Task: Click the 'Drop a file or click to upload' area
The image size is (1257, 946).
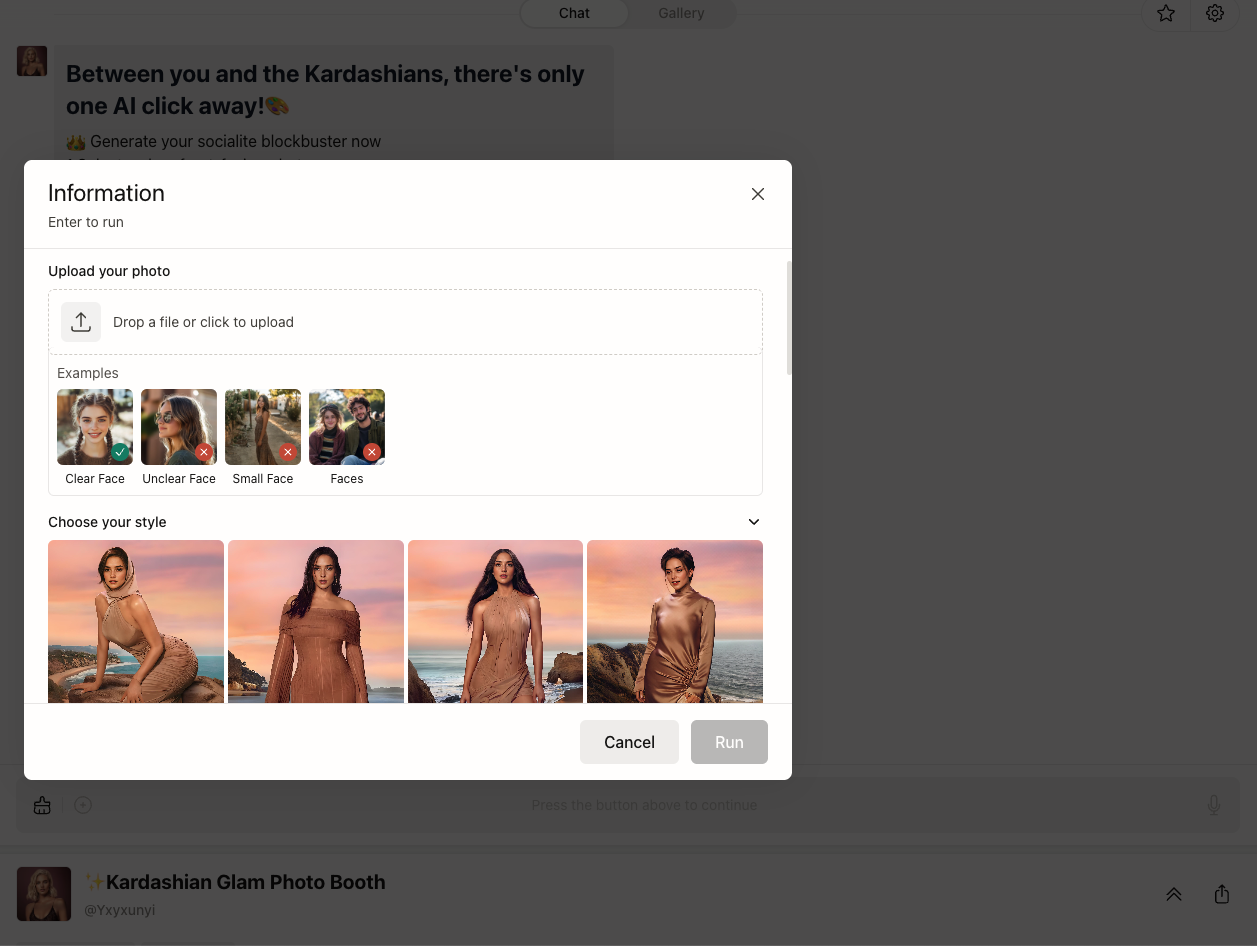Action: click(x=405, y=322)
